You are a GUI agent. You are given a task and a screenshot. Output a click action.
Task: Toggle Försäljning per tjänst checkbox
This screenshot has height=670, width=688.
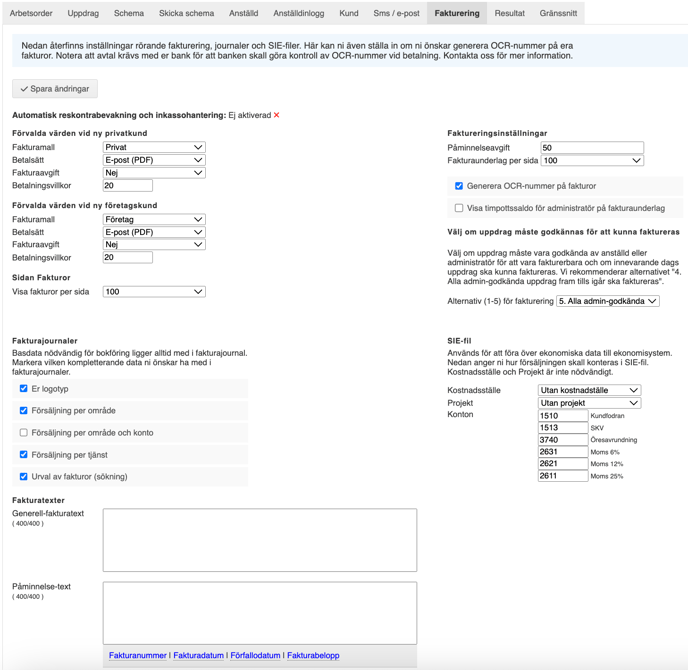point(24,455)
